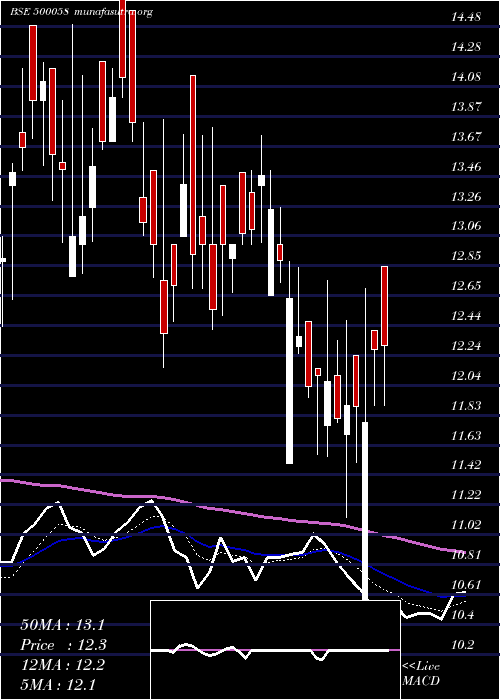Screen dimensions: 500x700
Task: Click the 11.42 price axis label
Action: 466,465
